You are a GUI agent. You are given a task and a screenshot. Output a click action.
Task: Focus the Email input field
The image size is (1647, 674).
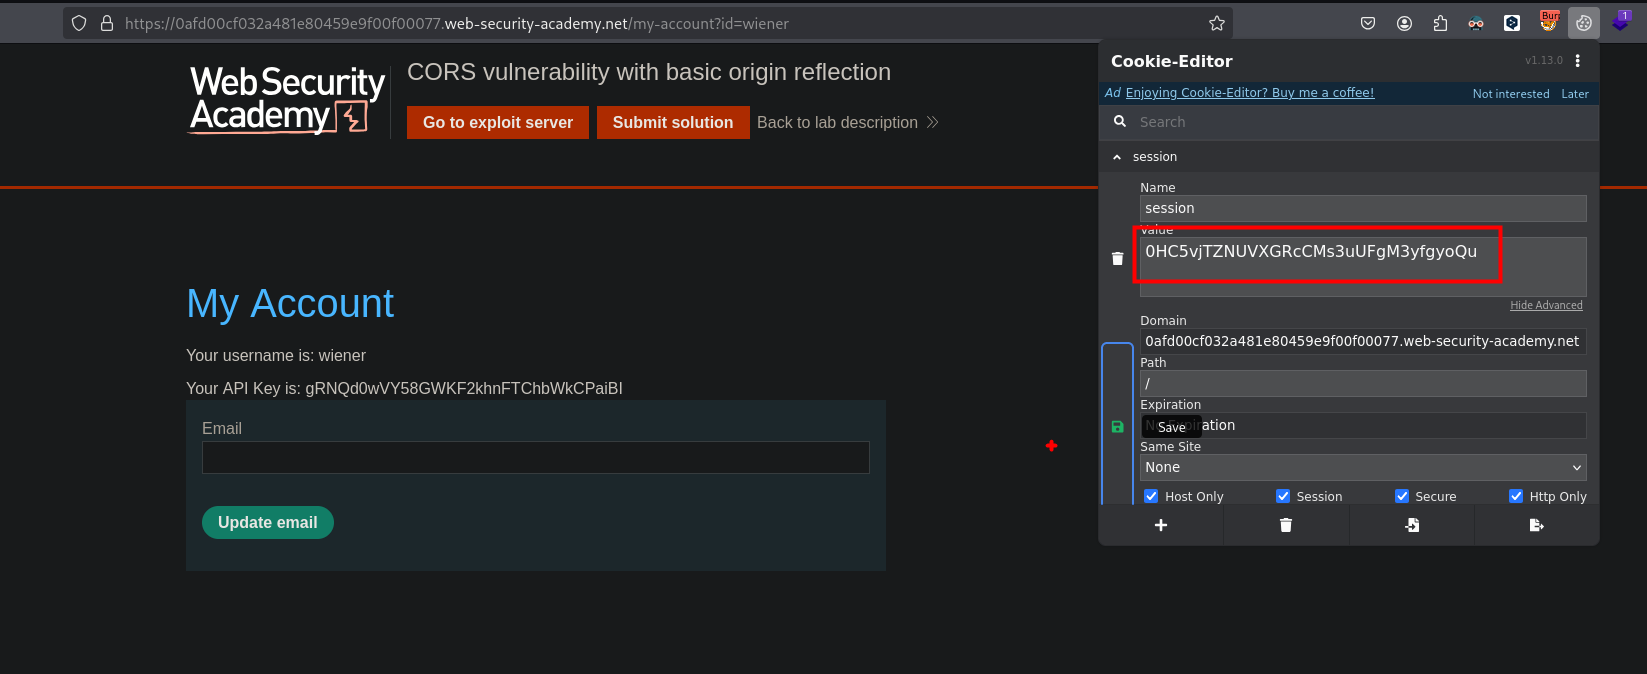point(535,457)
